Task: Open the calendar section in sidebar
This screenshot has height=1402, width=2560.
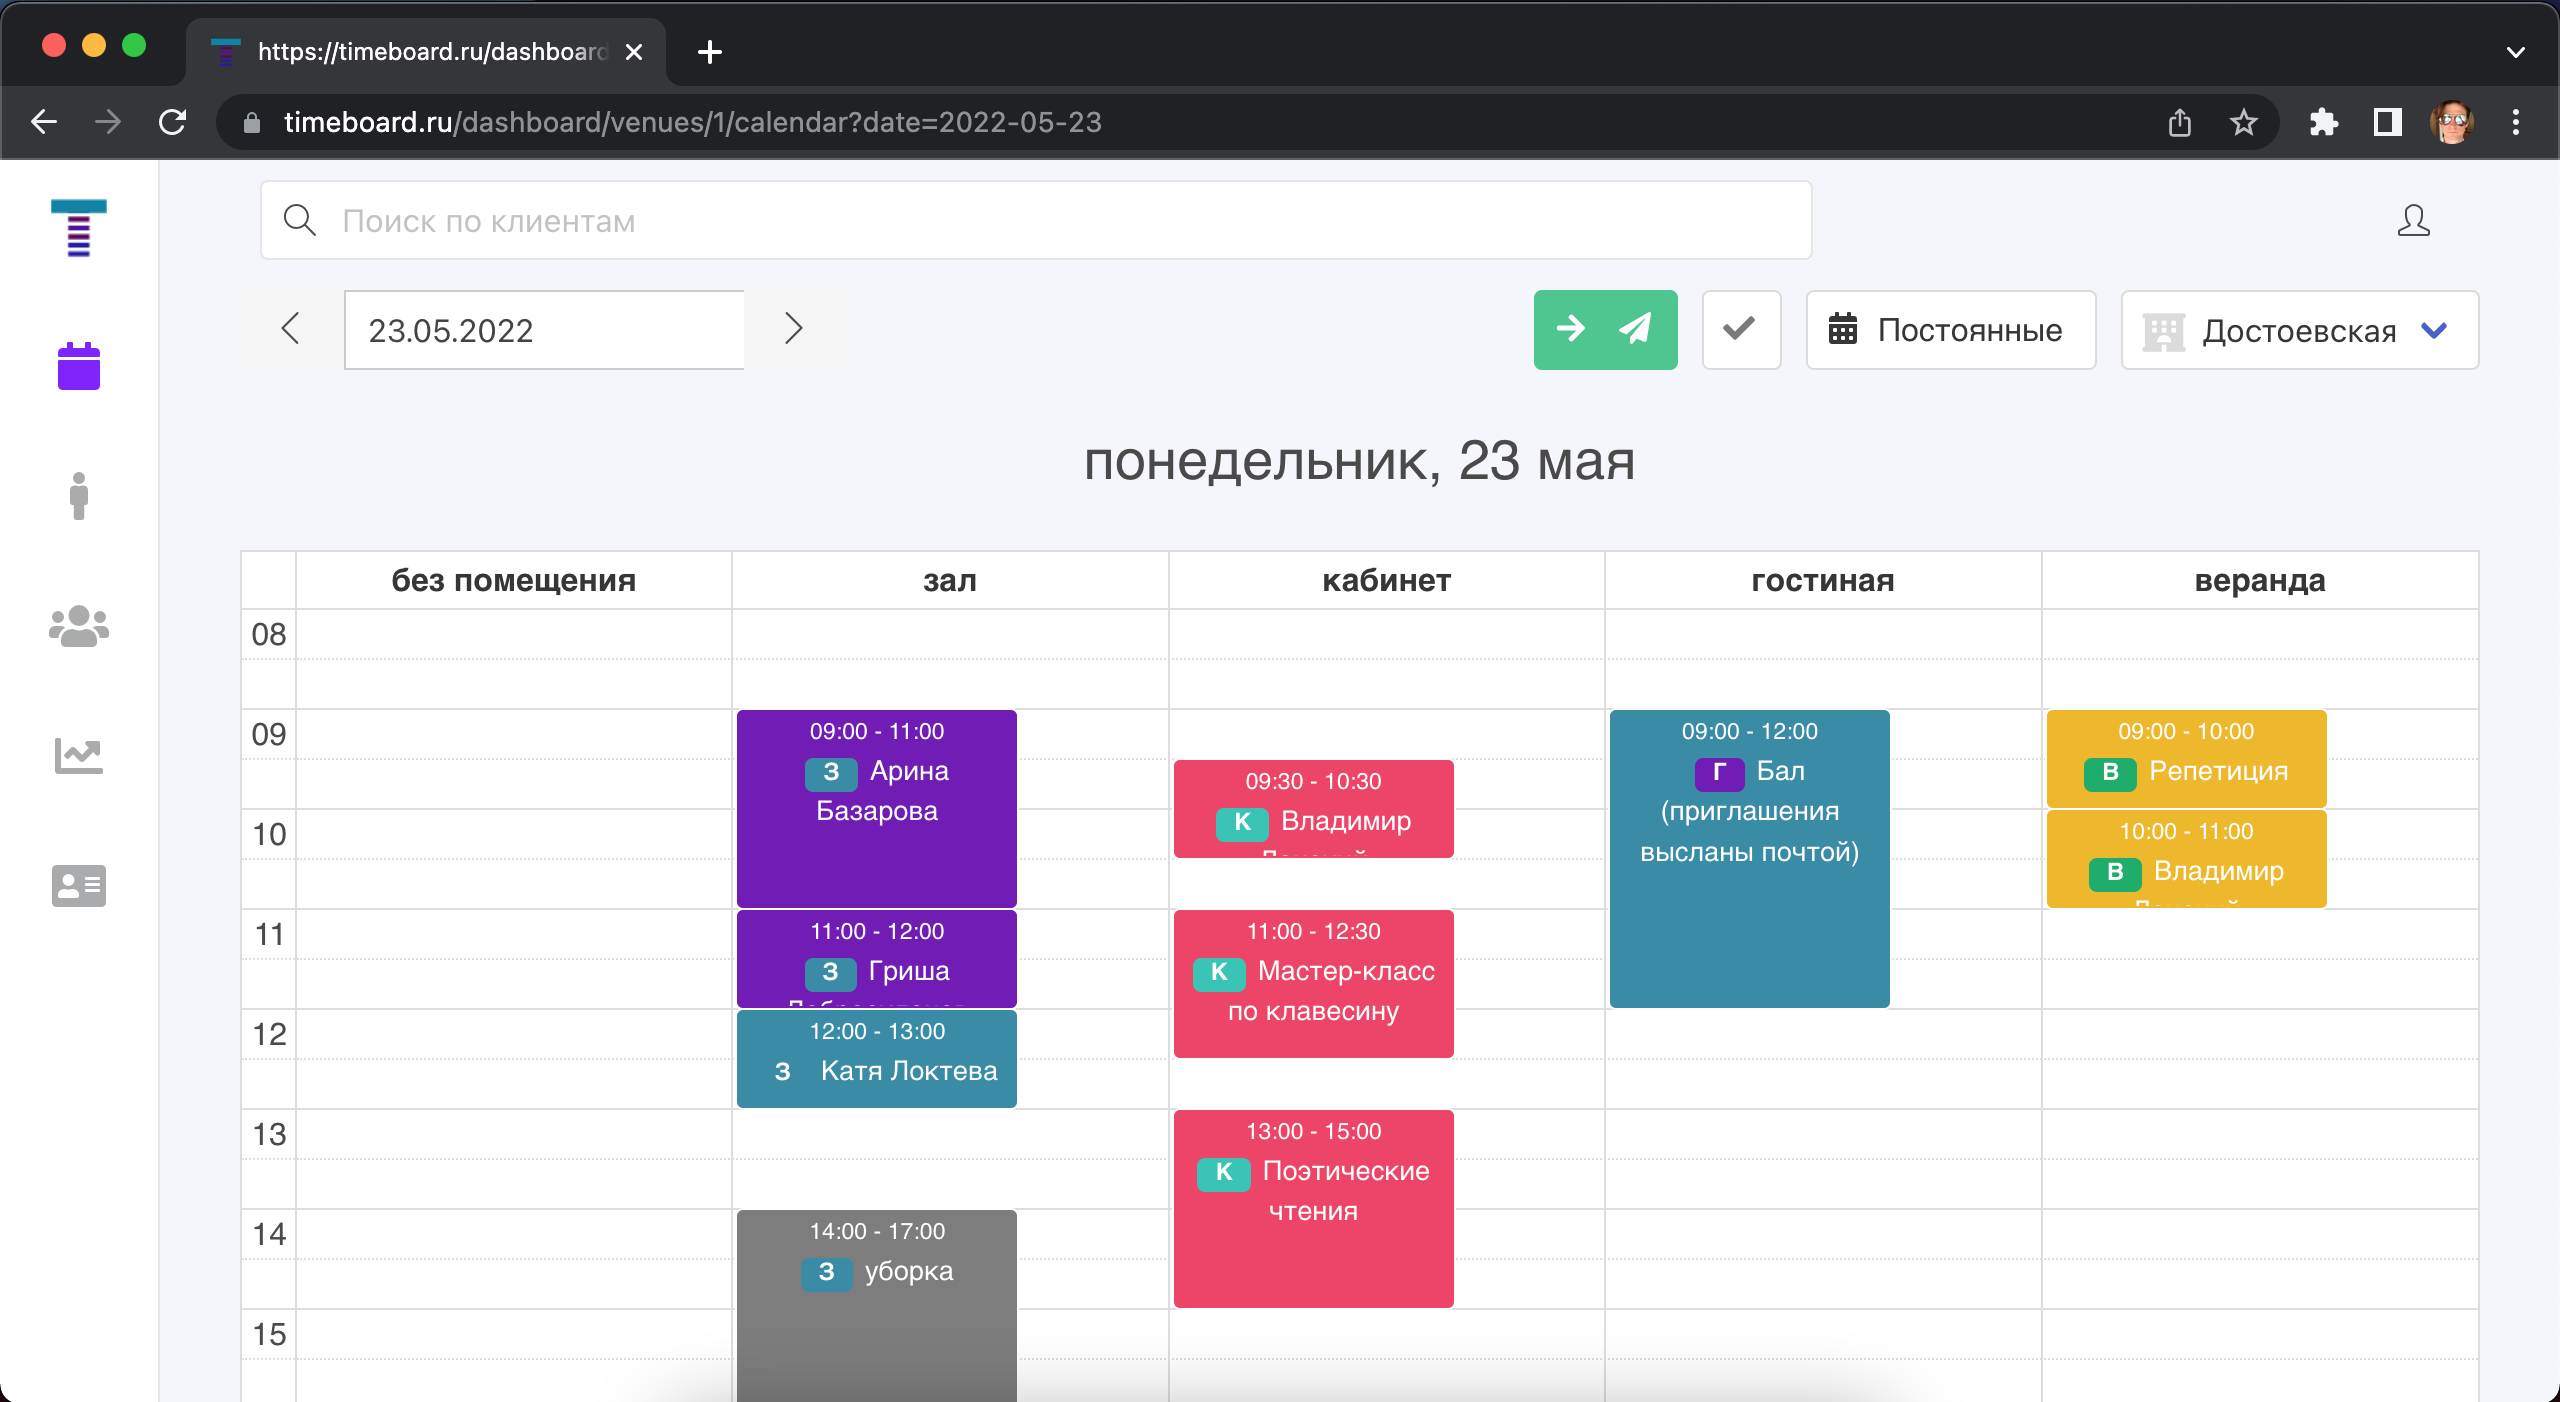Action: click(79, 366)
